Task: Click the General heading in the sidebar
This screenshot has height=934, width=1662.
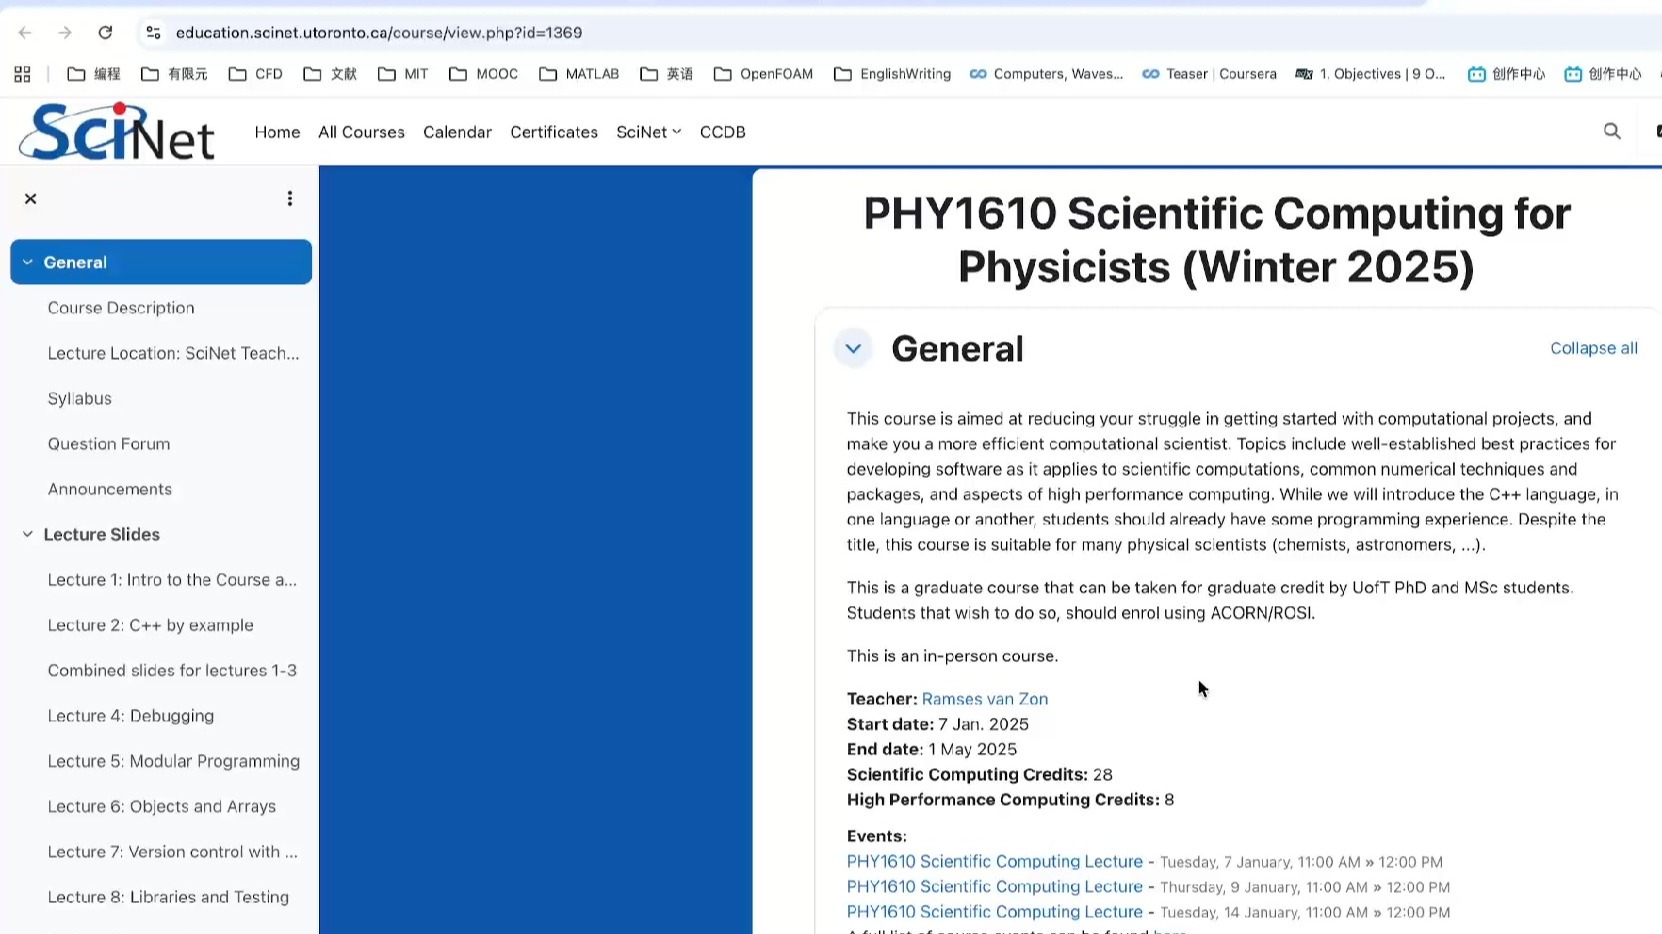Action: [75, 262]
